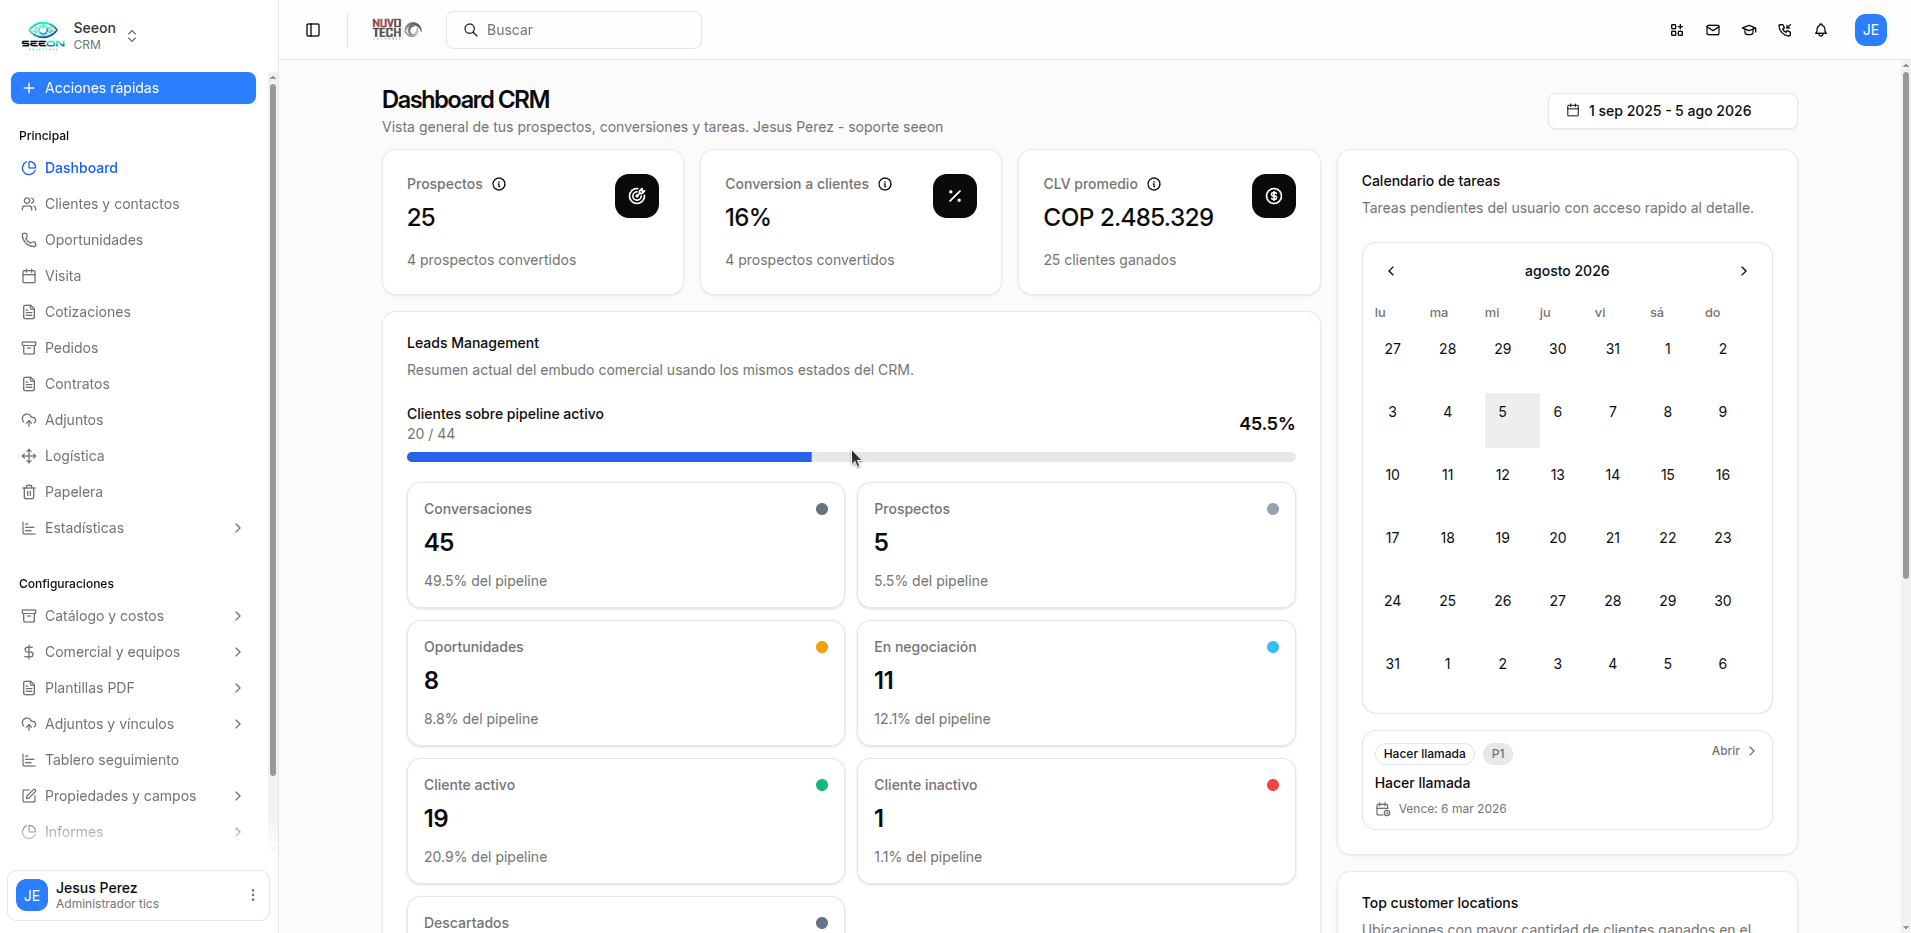Open Logística in the sidebar
Screen dimensions: 1911x933
(x=133, y=456)
